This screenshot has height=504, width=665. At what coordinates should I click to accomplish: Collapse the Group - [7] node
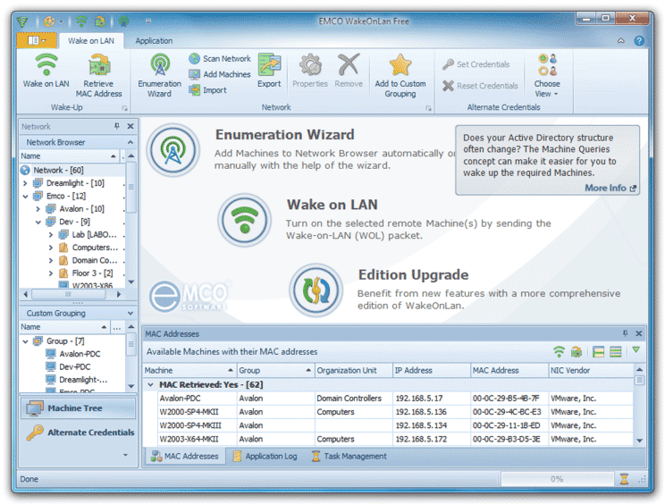click(25, 341)
